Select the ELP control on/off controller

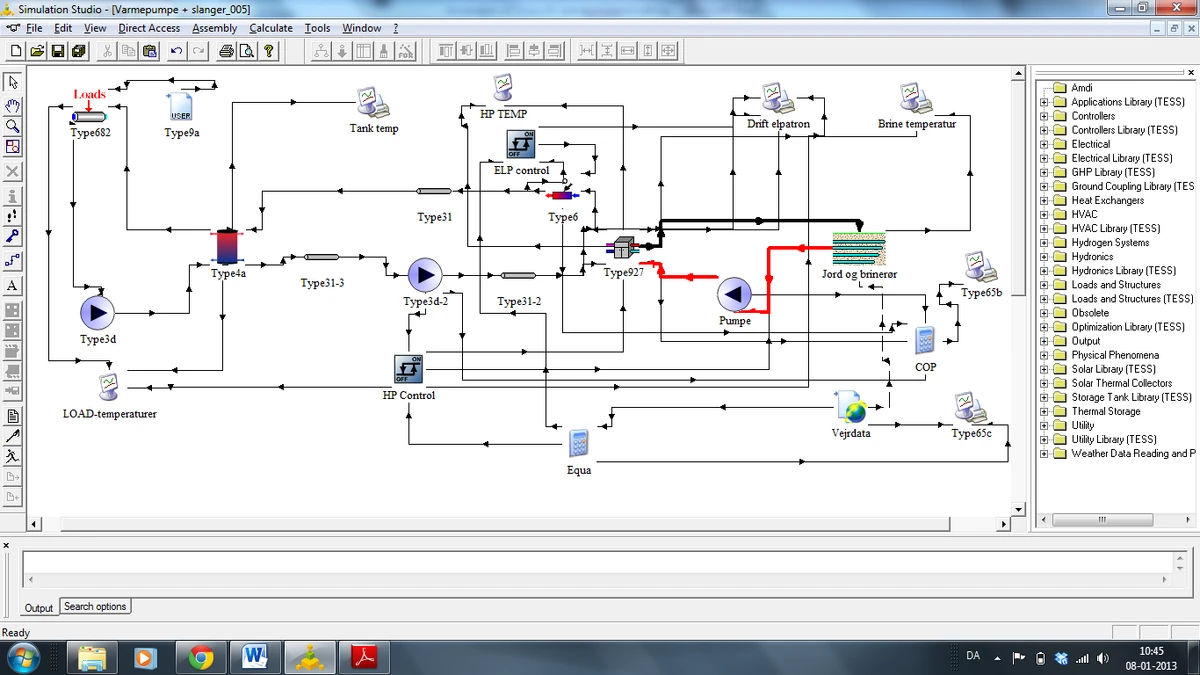[x=521, y=145]
